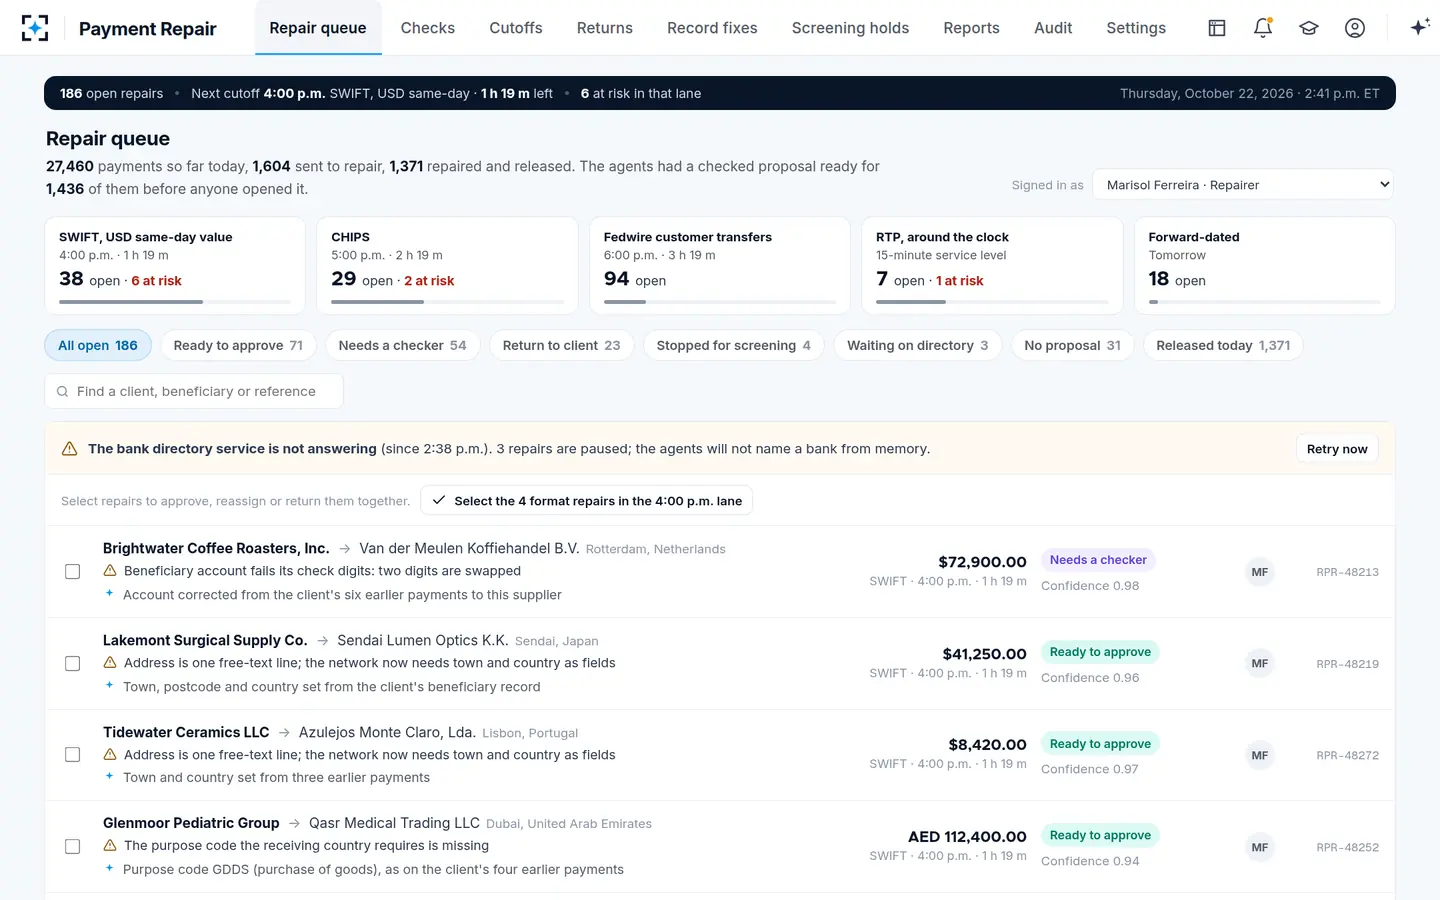Click the warning icon on the Tidewater Ceramics row
Viewport: 1440px width, 900px height.
(110, 755)
